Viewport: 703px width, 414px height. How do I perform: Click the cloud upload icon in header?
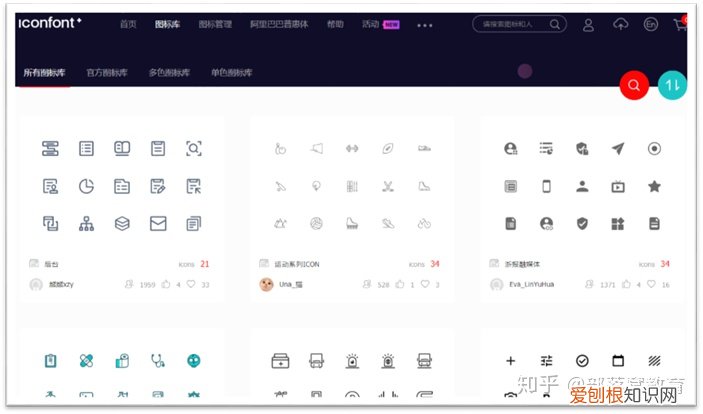pyautogui.click(x=621, y=24)
